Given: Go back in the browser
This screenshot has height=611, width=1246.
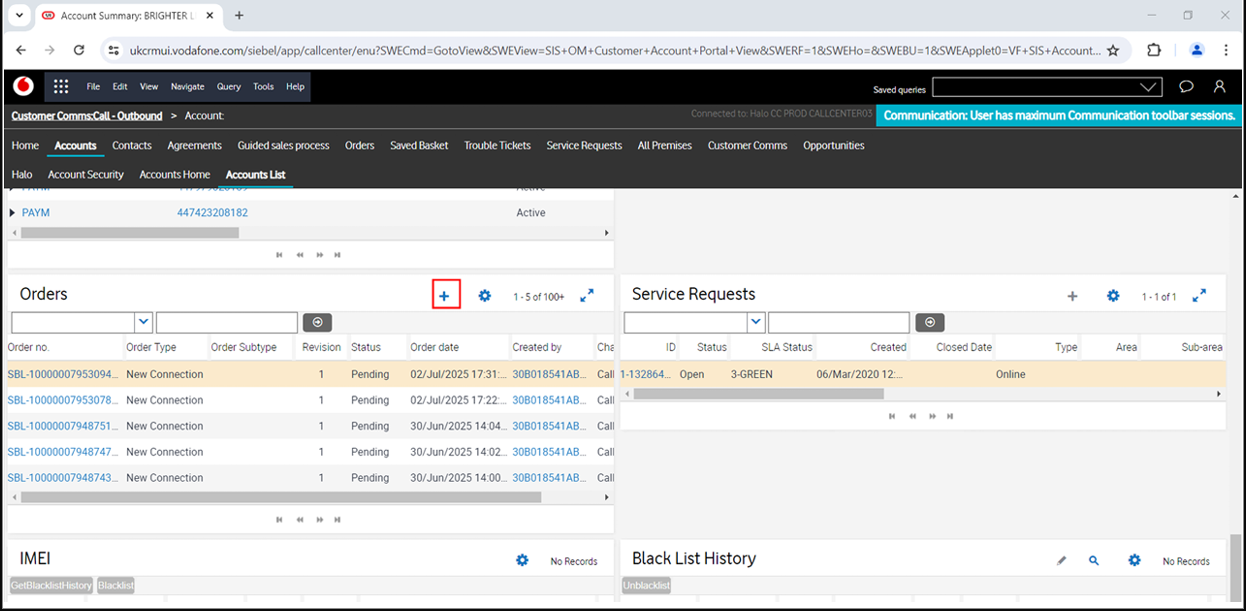Looking at the screenshot, I should pos(21,50).
